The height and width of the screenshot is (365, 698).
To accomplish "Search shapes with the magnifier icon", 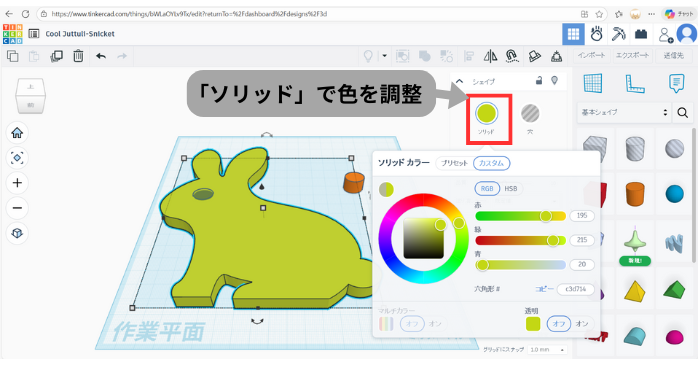I will [683, 113].
